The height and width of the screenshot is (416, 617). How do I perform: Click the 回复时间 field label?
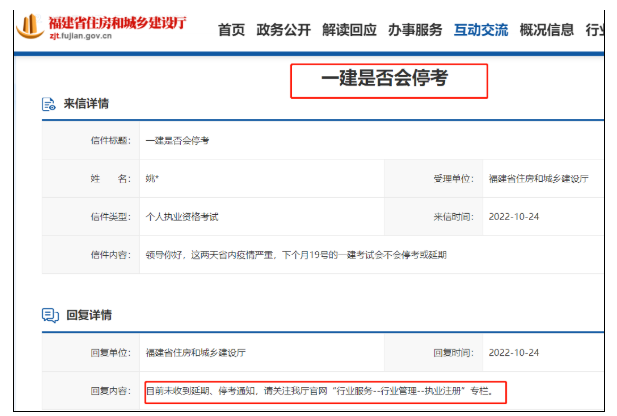[453, 353]
